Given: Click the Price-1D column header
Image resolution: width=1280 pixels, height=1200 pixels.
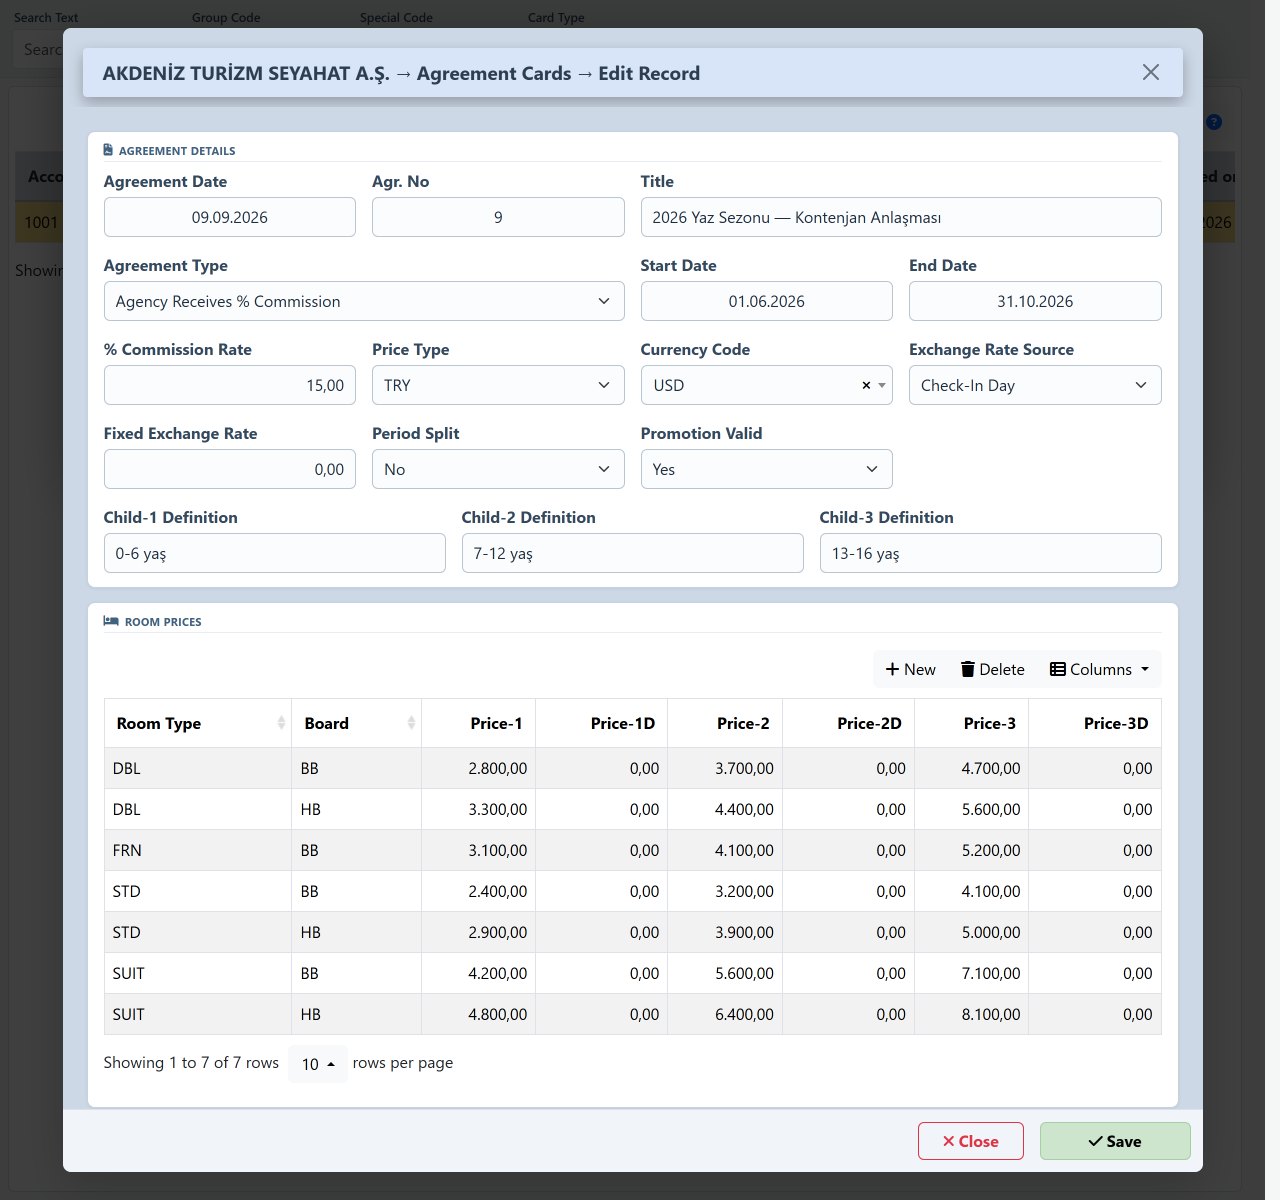Looking at the screenshot, I should coord(602,723).
